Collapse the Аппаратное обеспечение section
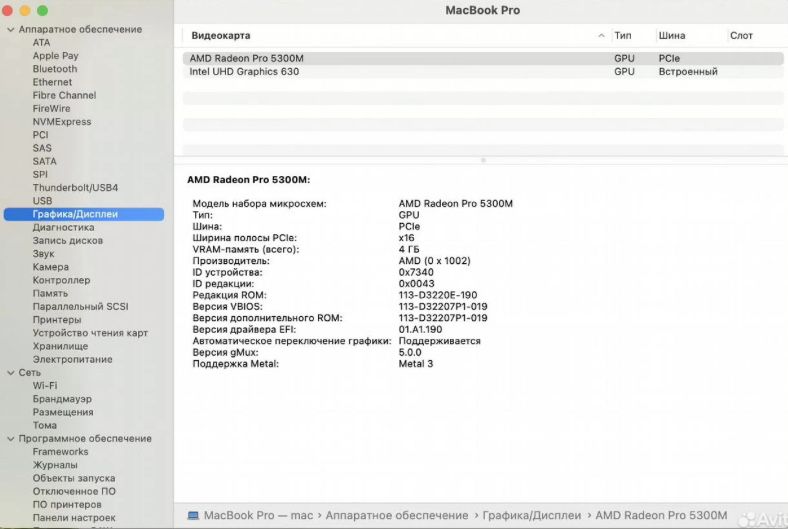788x529 pixels. tap(11, 30)
